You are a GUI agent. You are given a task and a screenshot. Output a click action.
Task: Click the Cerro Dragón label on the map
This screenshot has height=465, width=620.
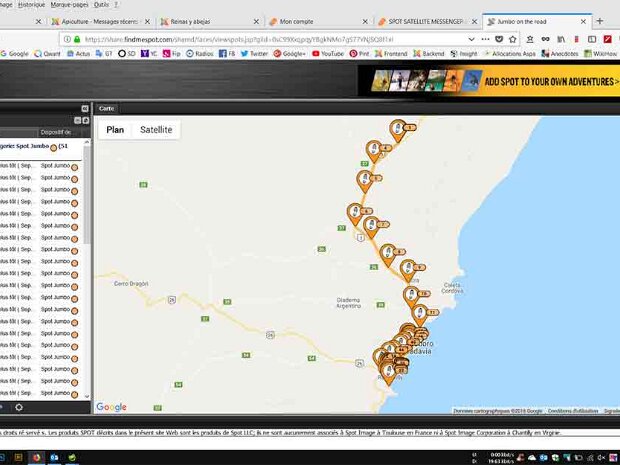[131, 284]
